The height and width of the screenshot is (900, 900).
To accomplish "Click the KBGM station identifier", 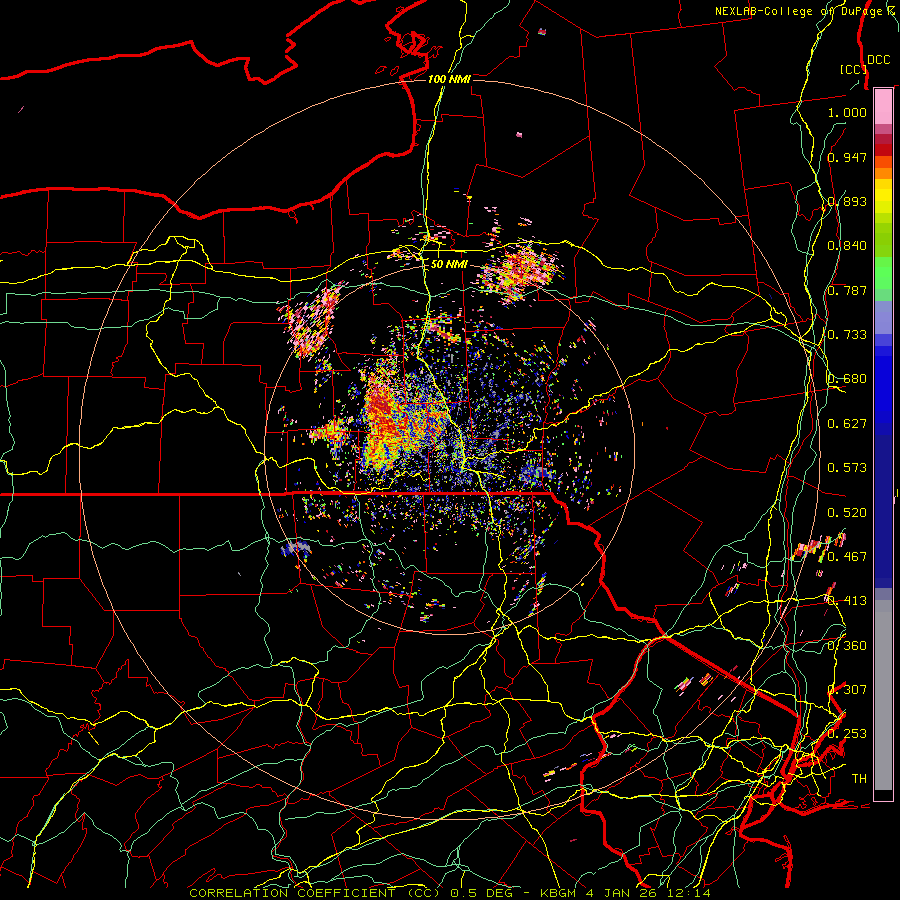I will point(559,893).
